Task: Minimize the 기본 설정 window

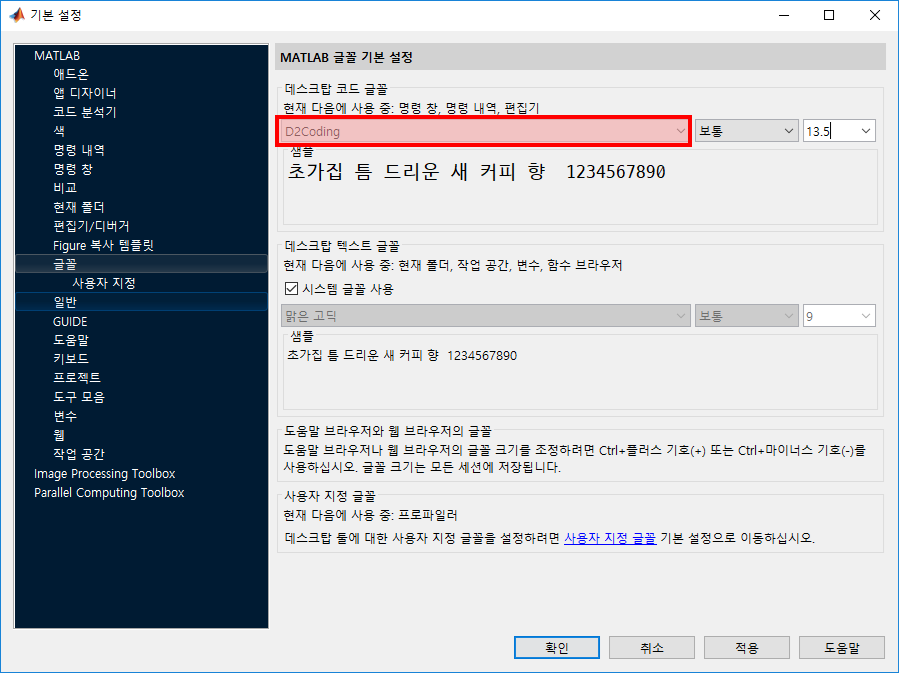Action: (x=784, y=15)
